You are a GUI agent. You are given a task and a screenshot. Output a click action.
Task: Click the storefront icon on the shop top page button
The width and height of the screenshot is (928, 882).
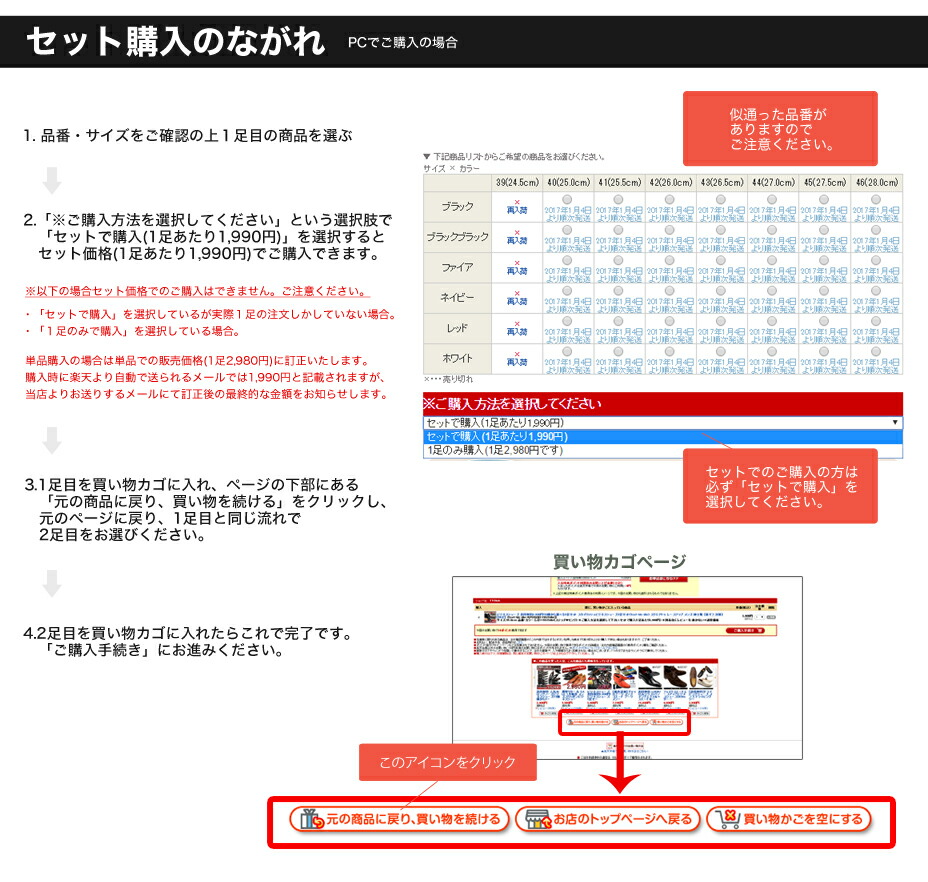539,818
